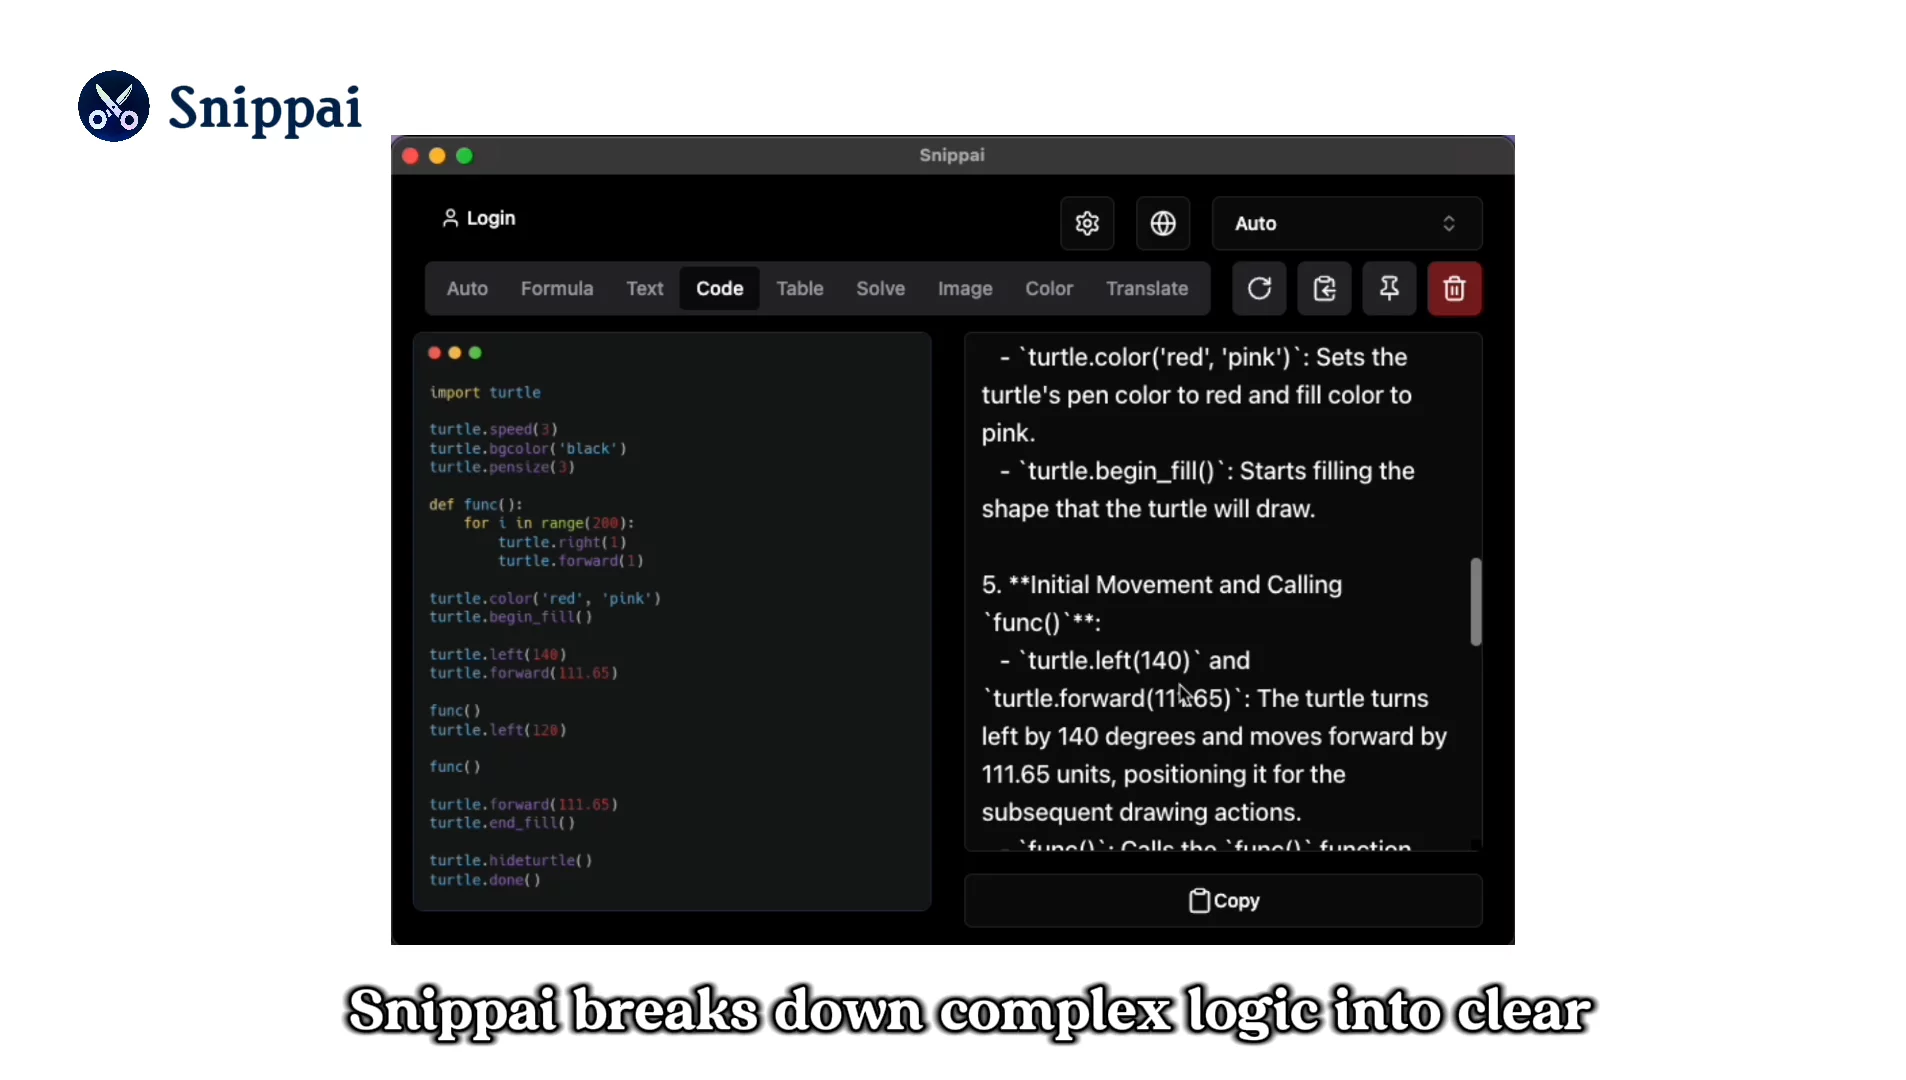The image size is (1906, 1080).
Task: Click the 'import turtle' code line
Action: click(485, 393)
